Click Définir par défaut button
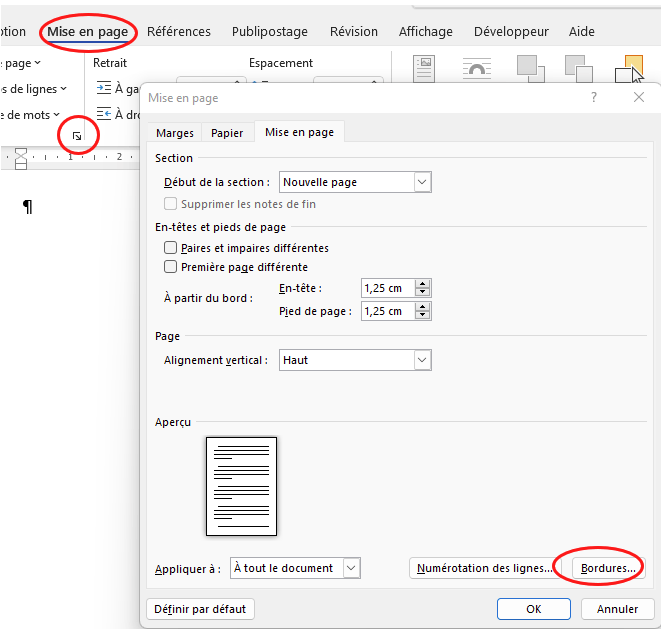This screenshot has height=629, width=661. pos(200,609)
